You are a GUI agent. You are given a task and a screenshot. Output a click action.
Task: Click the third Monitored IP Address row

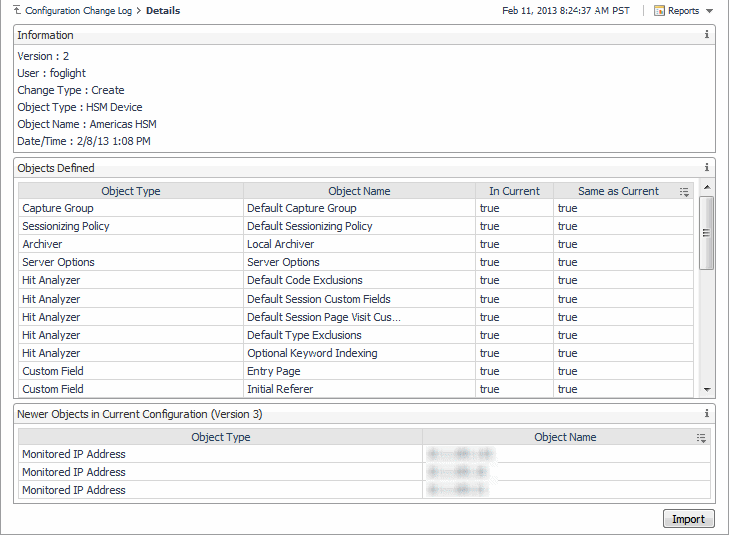coord(364,490)
